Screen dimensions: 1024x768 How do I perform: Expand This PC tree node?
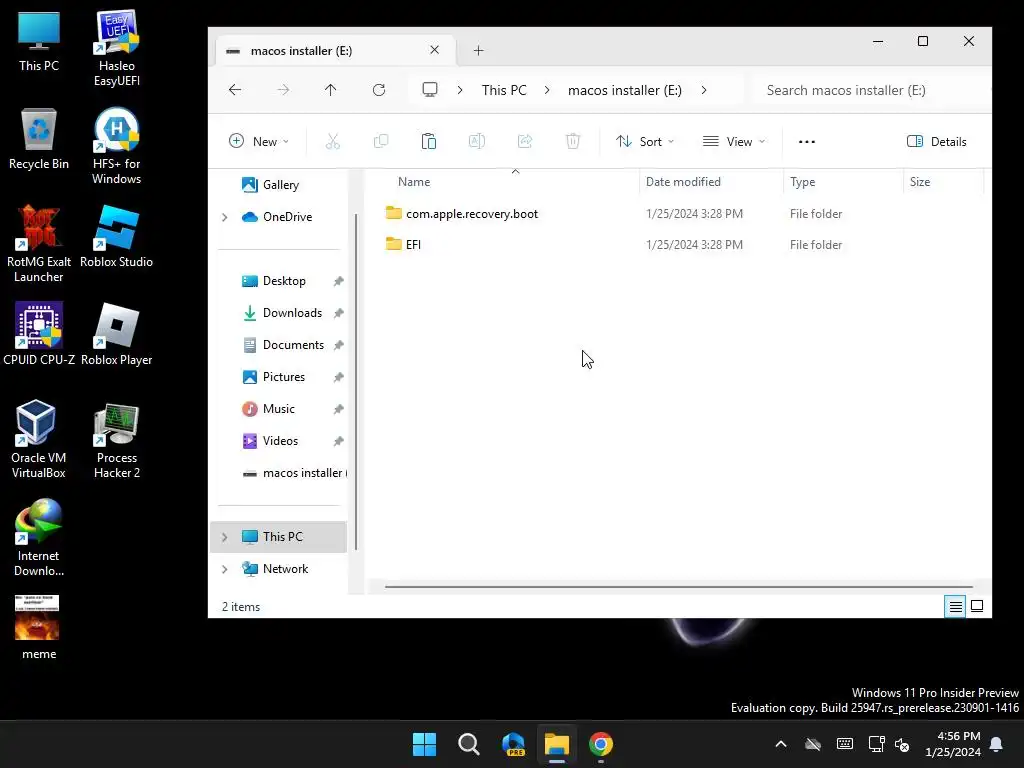(225, 537)
